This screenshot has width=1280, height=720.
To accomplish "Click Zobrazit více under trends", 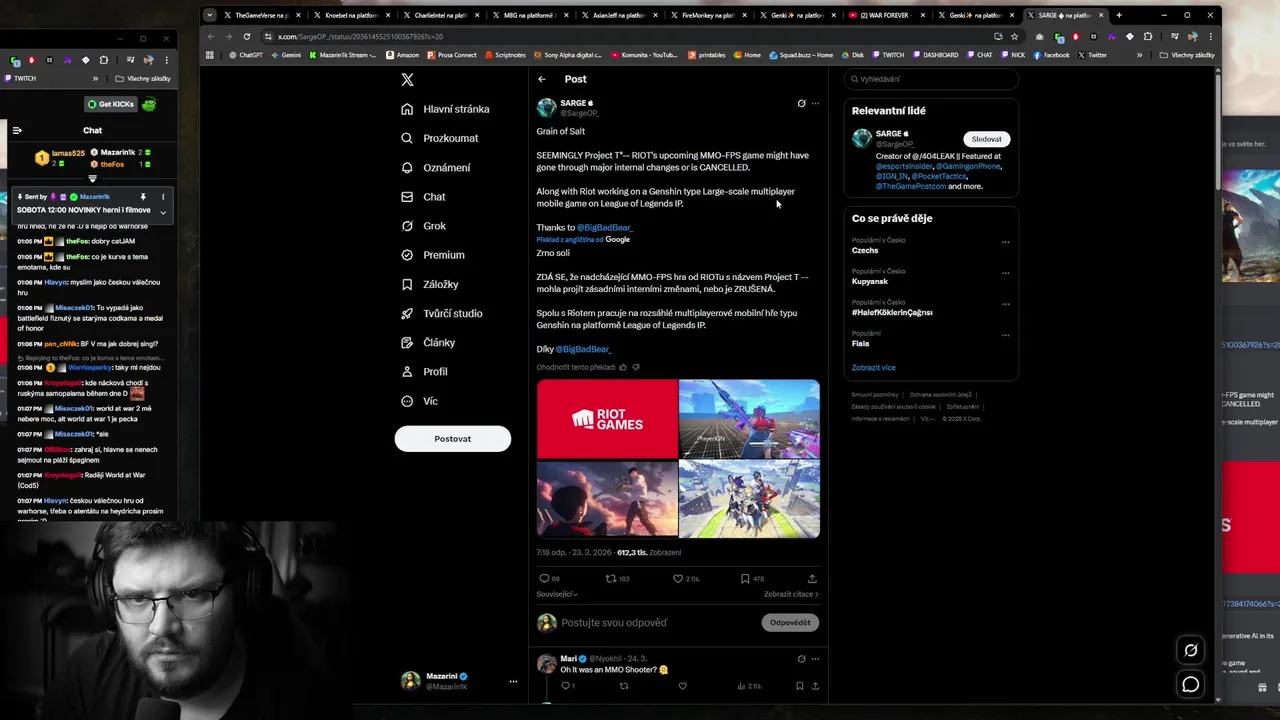I will [874, 368].
